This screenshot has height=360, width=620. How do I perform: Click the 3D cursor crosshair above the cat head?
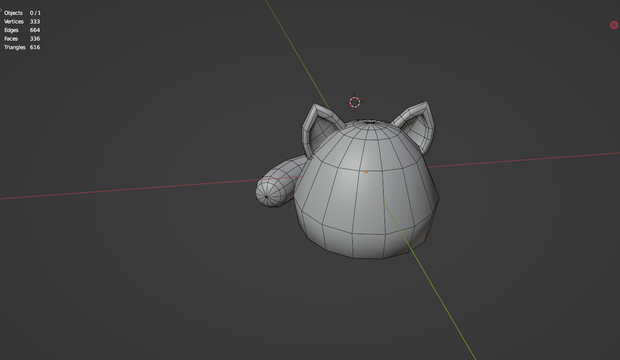click(x=355, y=102)
